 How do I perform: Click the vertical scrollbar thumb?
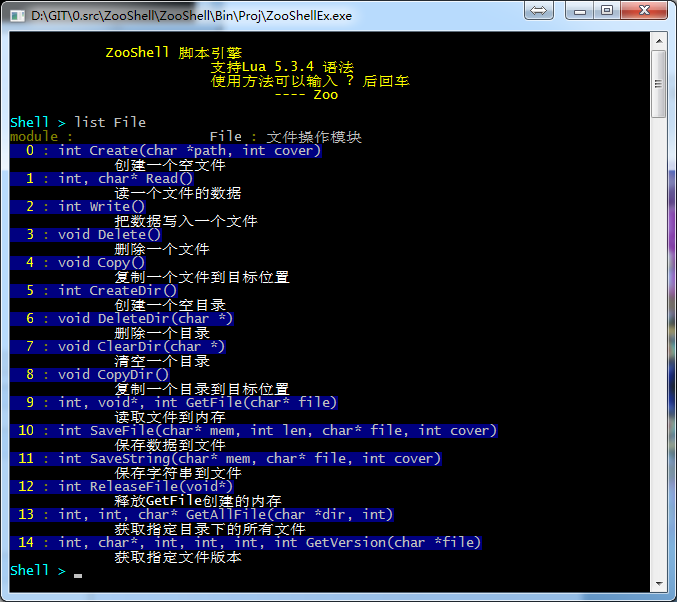click(659, 84)
